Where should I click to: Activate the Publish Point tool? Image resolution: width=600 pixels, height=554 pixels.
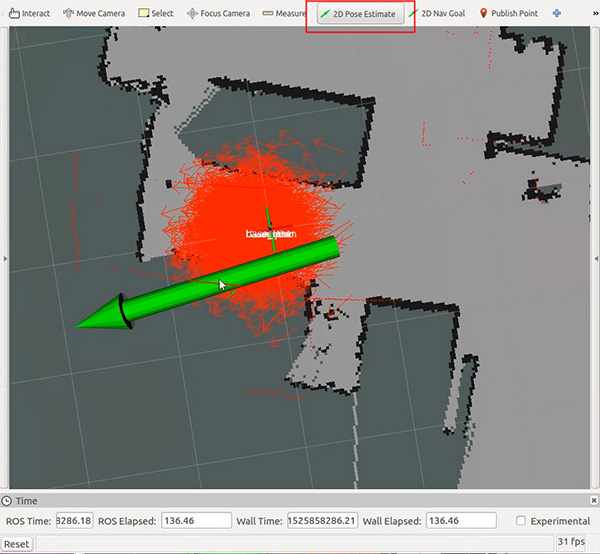click(x=509, y=14)
